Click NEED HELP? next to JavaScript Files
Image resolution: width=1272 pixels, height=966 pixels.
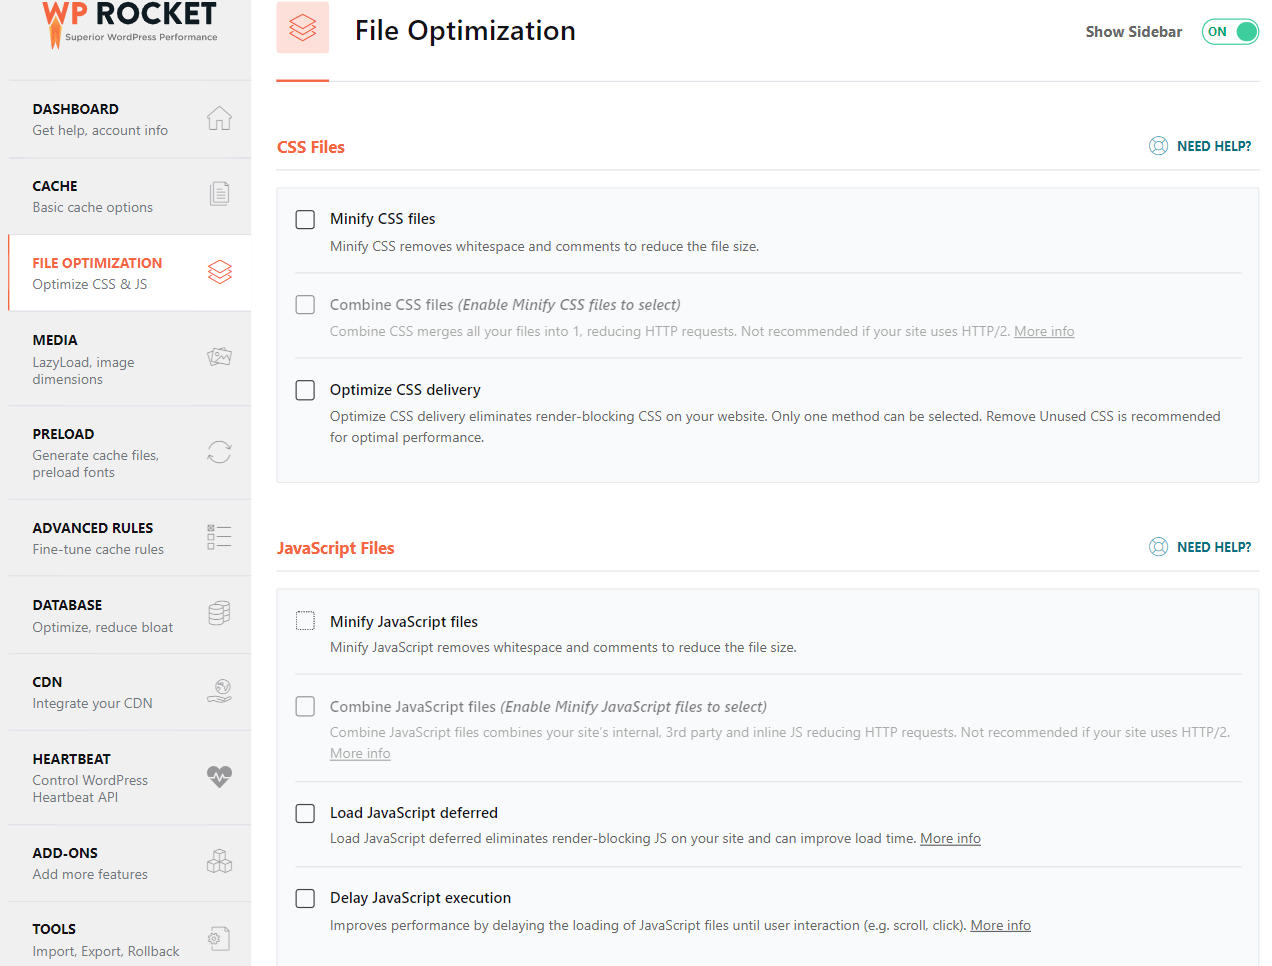click(x=1214, y=547)
